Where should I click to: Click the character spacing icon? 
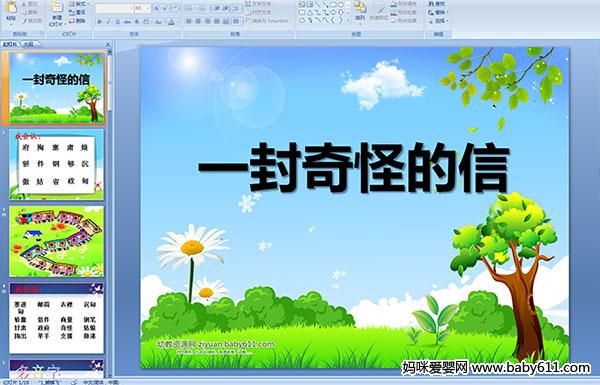point(146,22)
